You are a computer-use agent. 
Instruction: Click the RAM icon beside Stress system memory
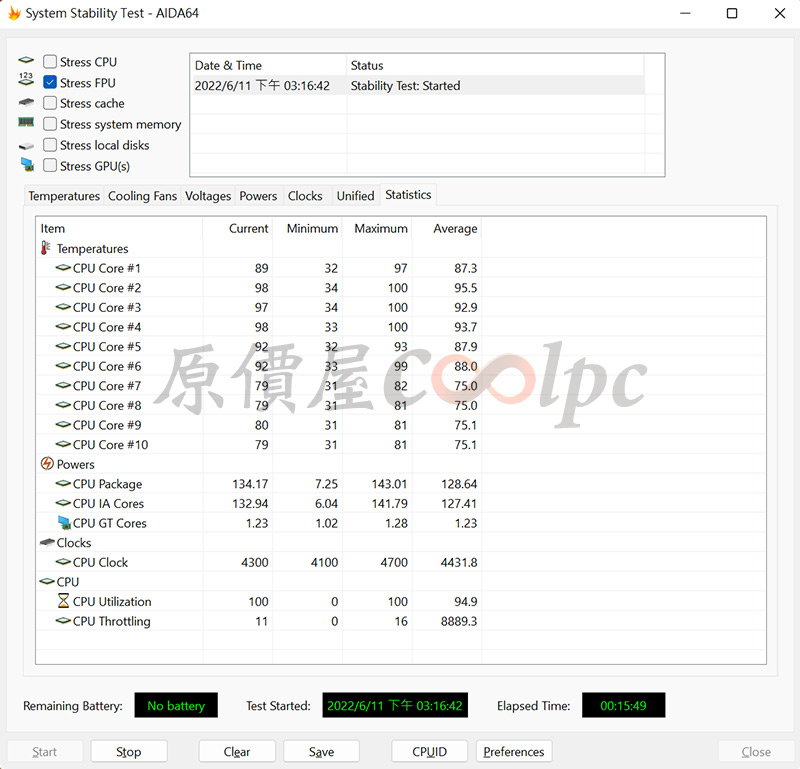pyautogui.click(x=26, y=124)
